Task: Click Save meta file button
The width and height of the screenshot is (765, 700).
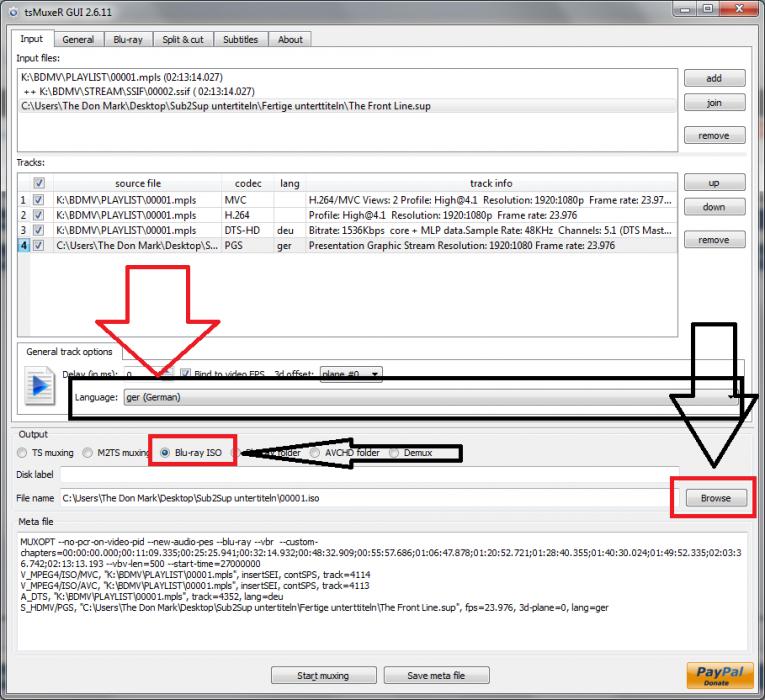Action: click(x=437, y=676)
